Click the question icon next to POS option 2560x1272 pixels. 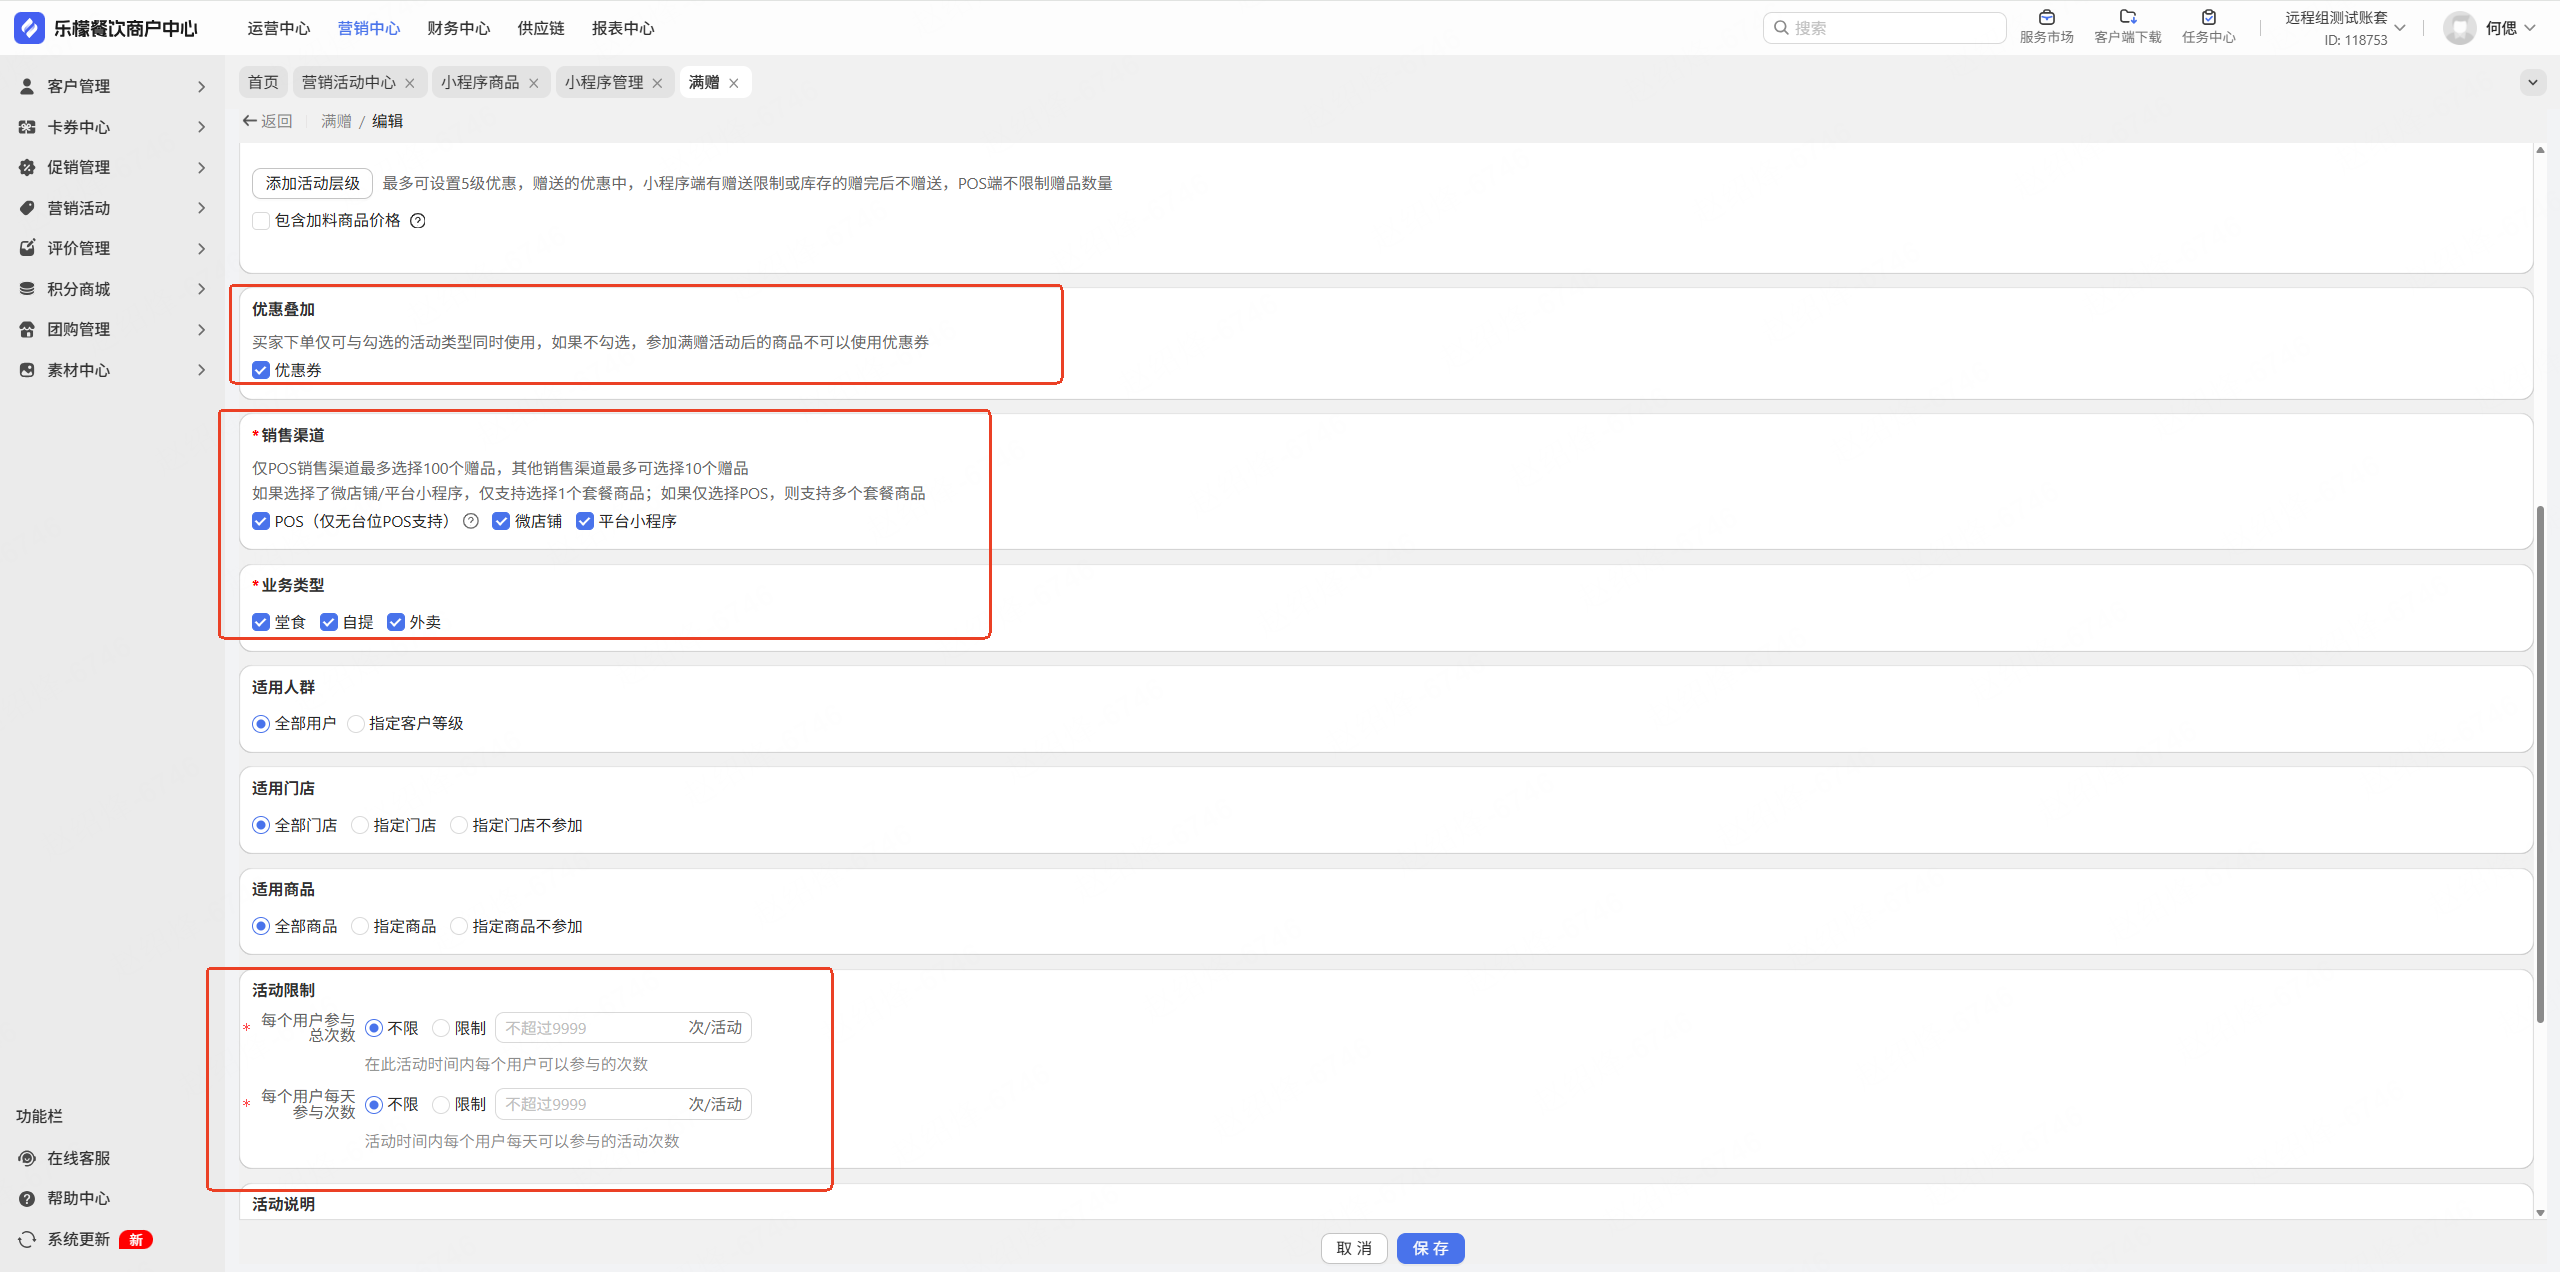pyautogui.click(x=471, y=521)
